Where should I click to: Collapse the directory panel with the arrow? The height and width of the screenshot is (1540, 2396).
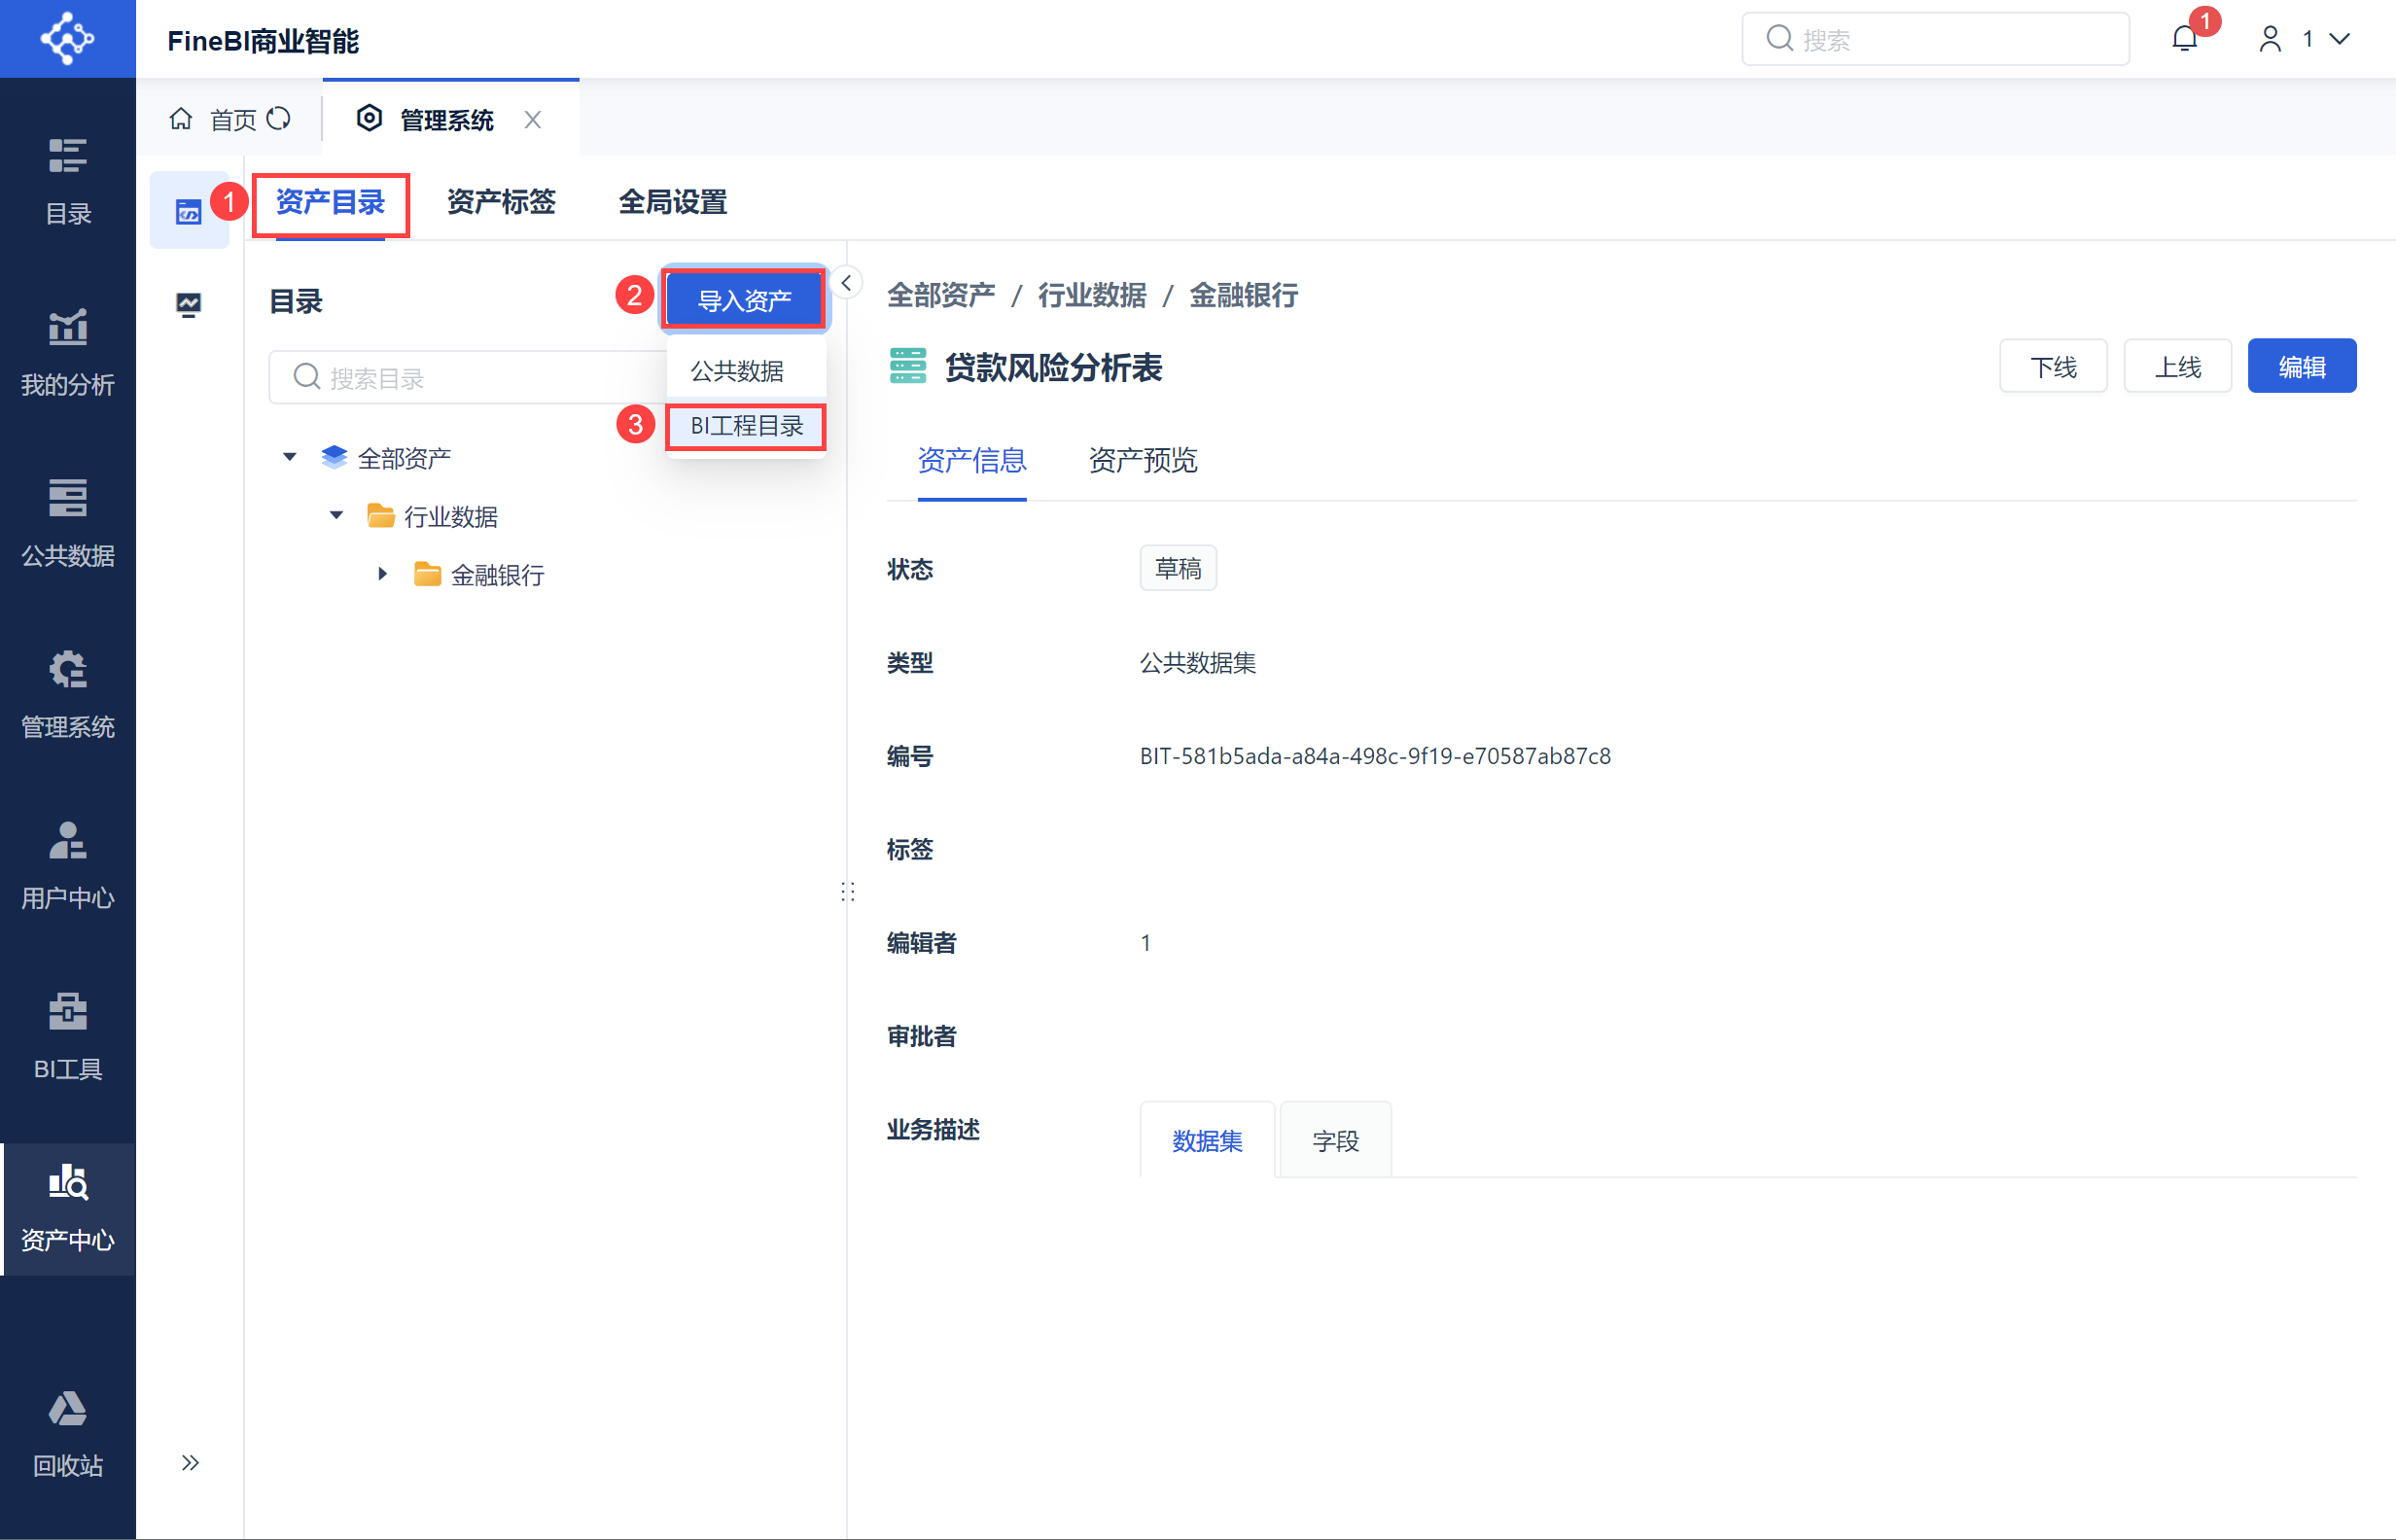click(x=846, y=282)
